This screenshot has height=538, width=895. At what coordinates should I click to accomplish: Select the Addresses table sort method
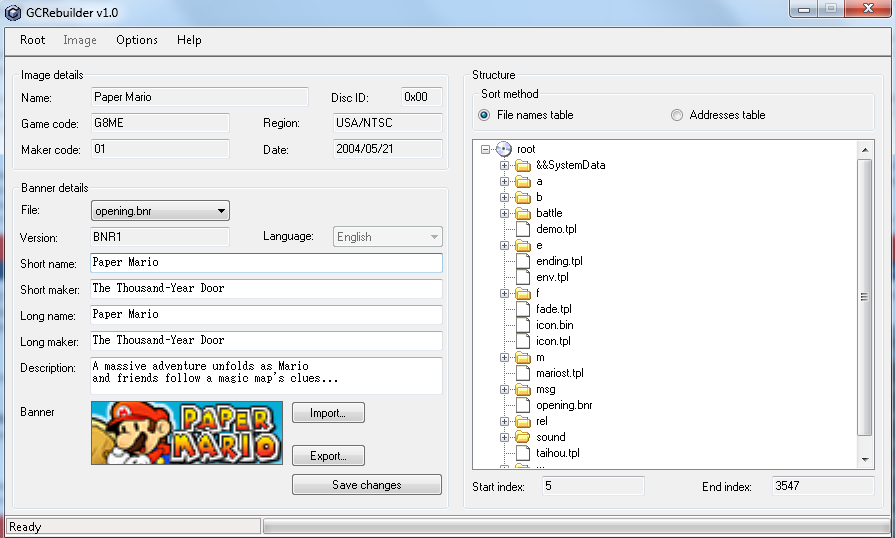(677, 115)
